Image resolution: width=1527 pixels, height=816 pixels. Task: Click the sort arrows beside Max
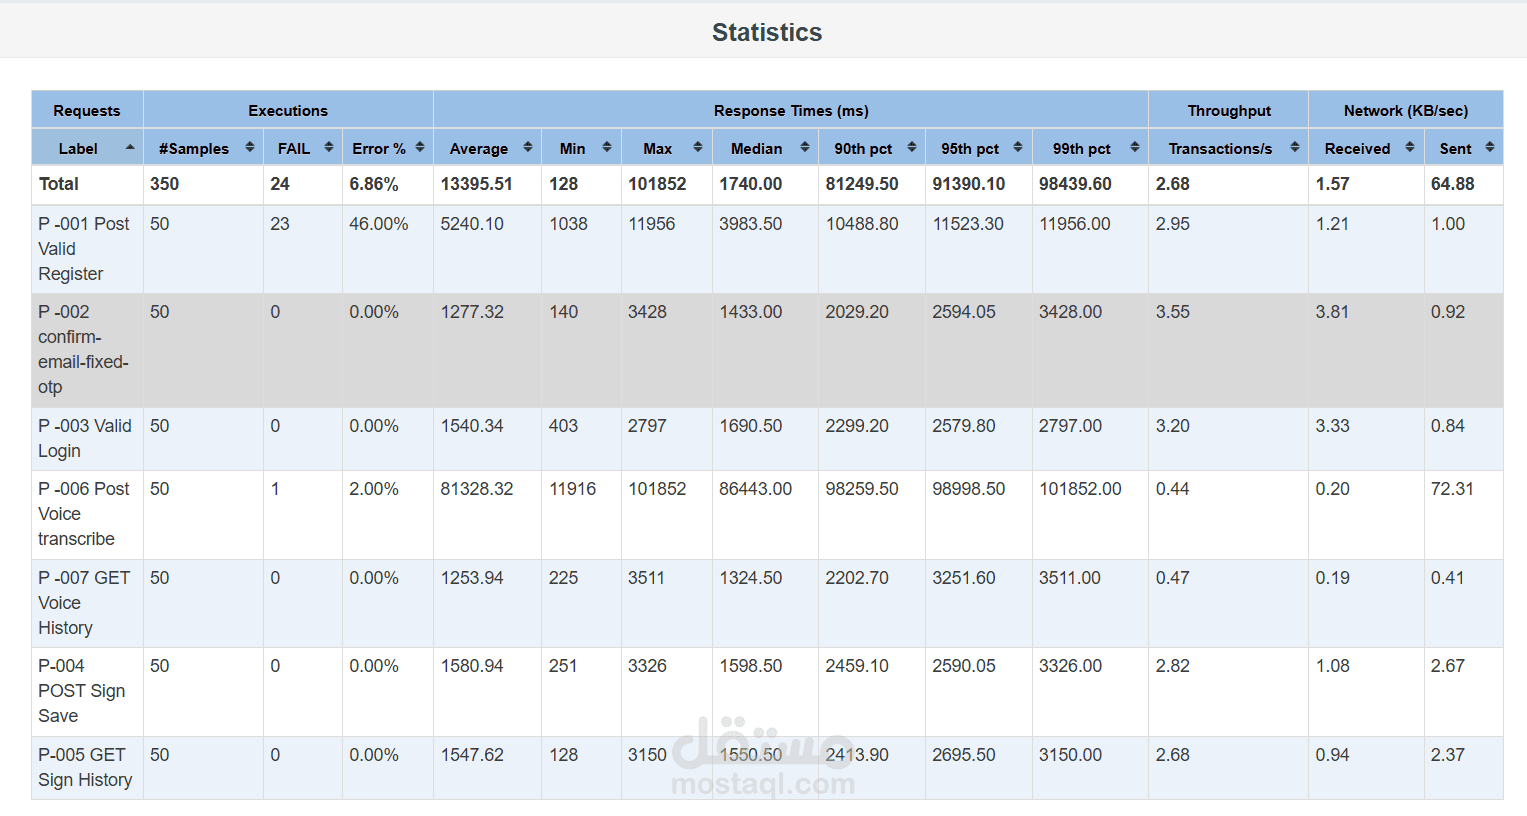point(698,147)
